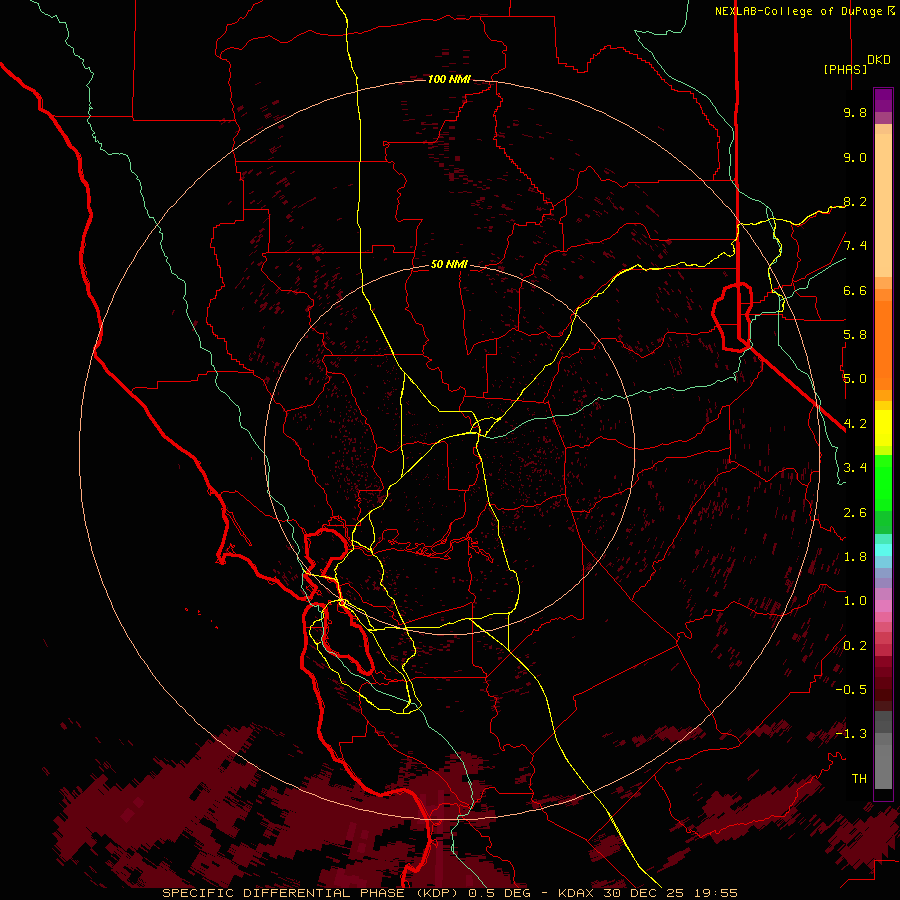Viewport: 900px width, 900px height.
Task: Select the 9.8 scale value
Action: 855,112
